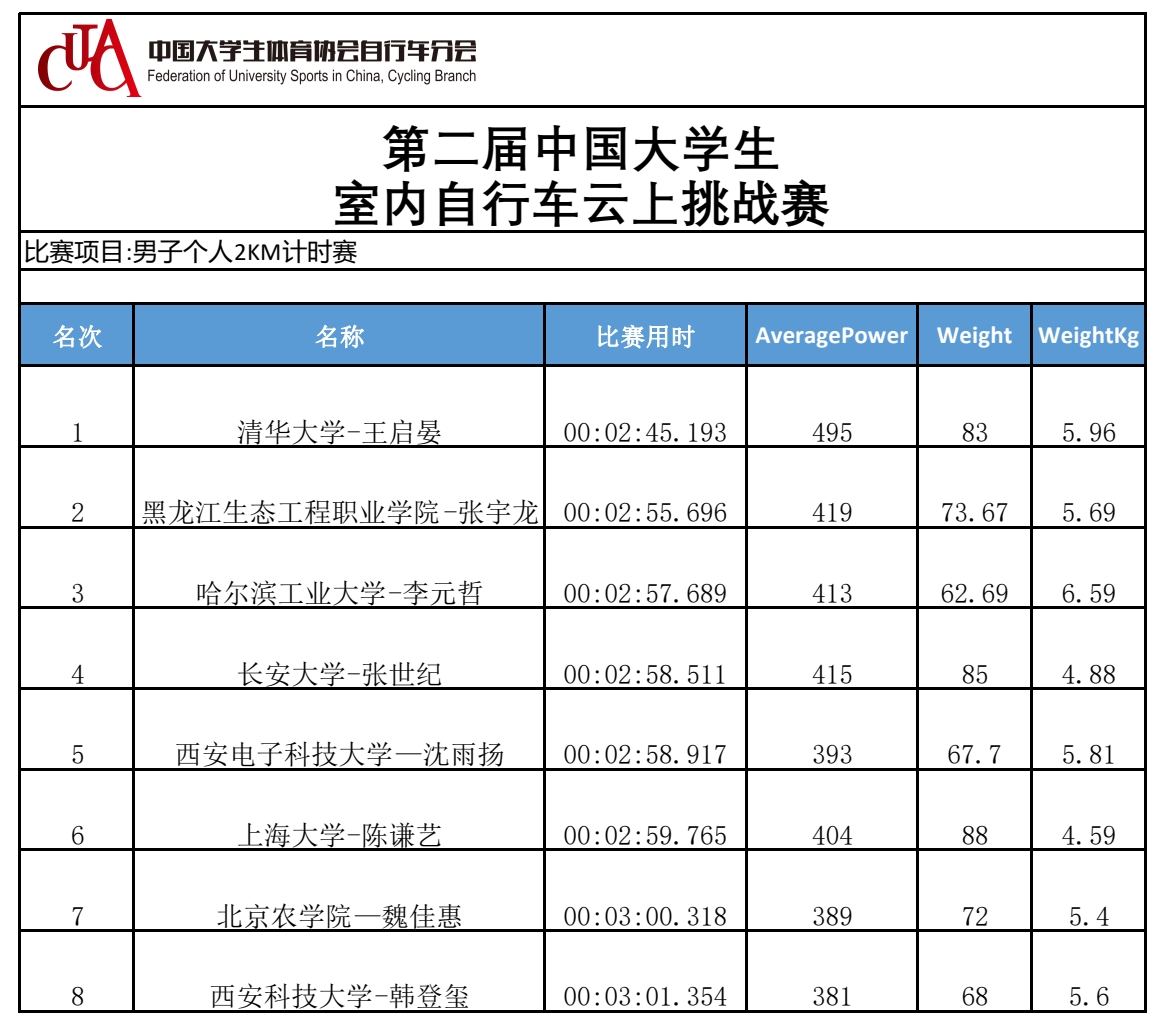Click 比赛项目:男子个人2KM计时赛 text
The height and width of the screenshot is (1016, 1165).
190,252
